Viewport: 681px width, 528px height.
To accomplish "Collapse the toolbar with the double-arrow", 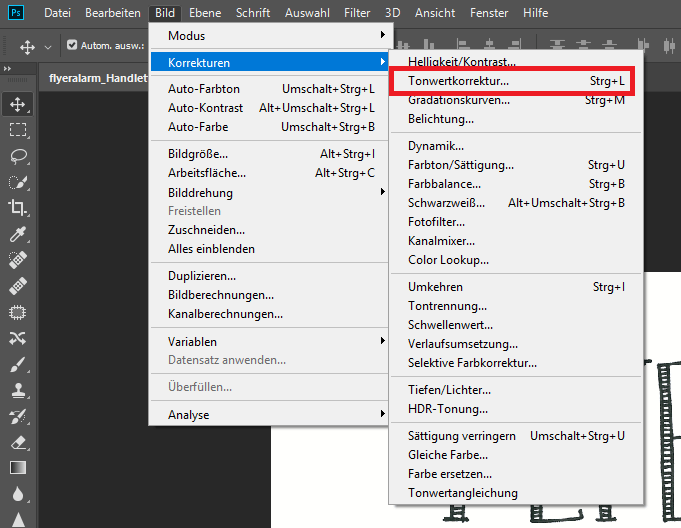I will 9,67.
